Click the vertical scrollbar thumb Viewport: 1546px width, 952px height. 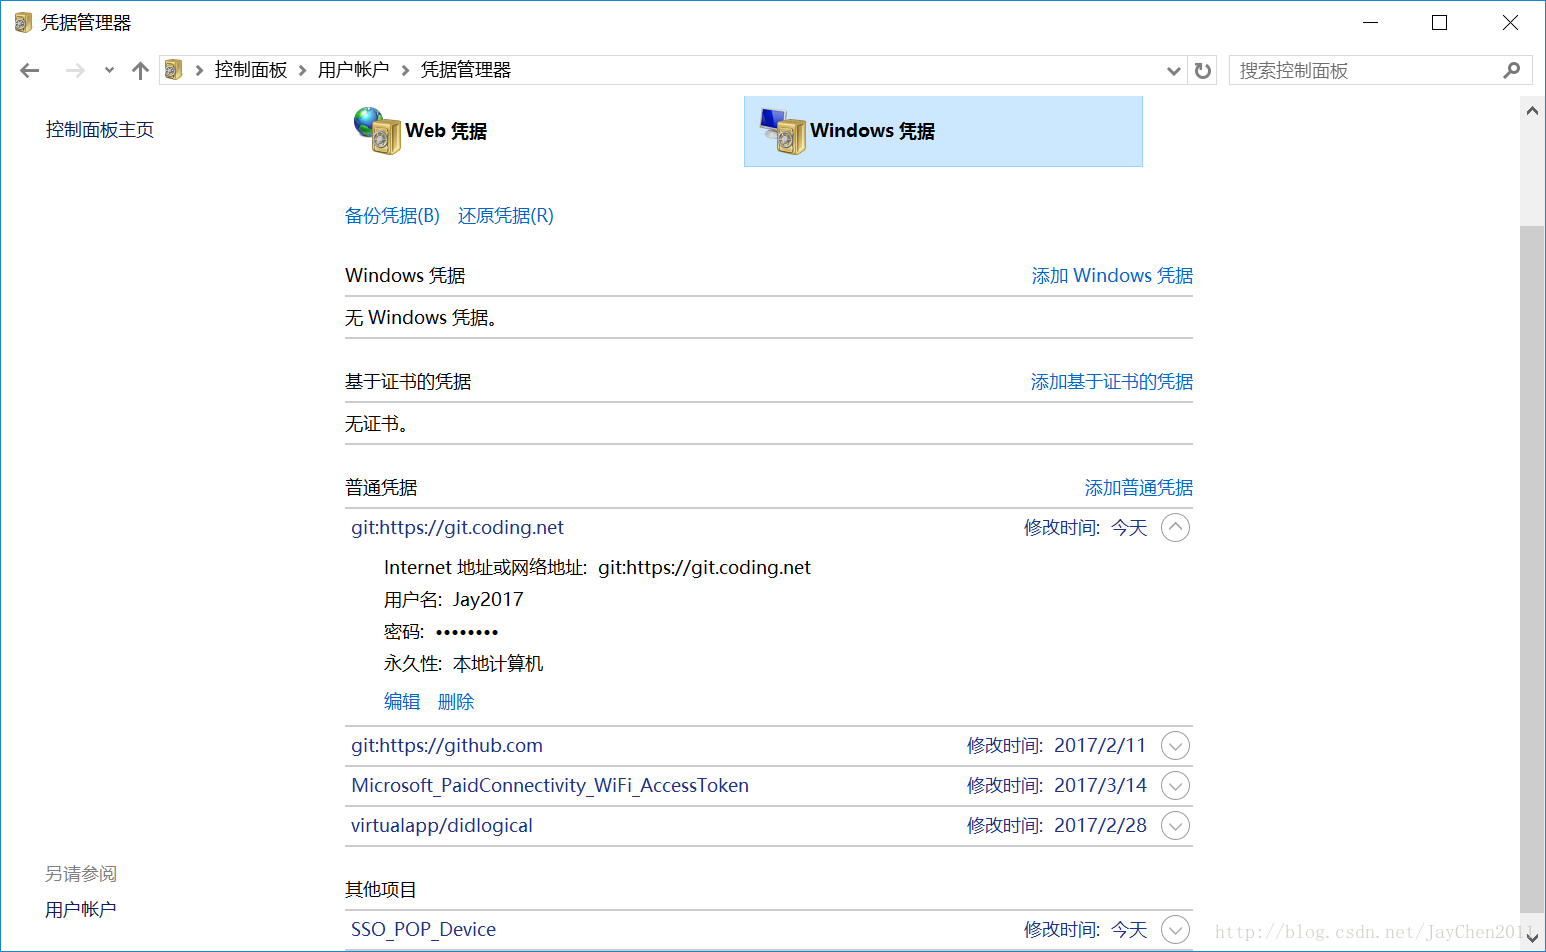click(1532, 570)
